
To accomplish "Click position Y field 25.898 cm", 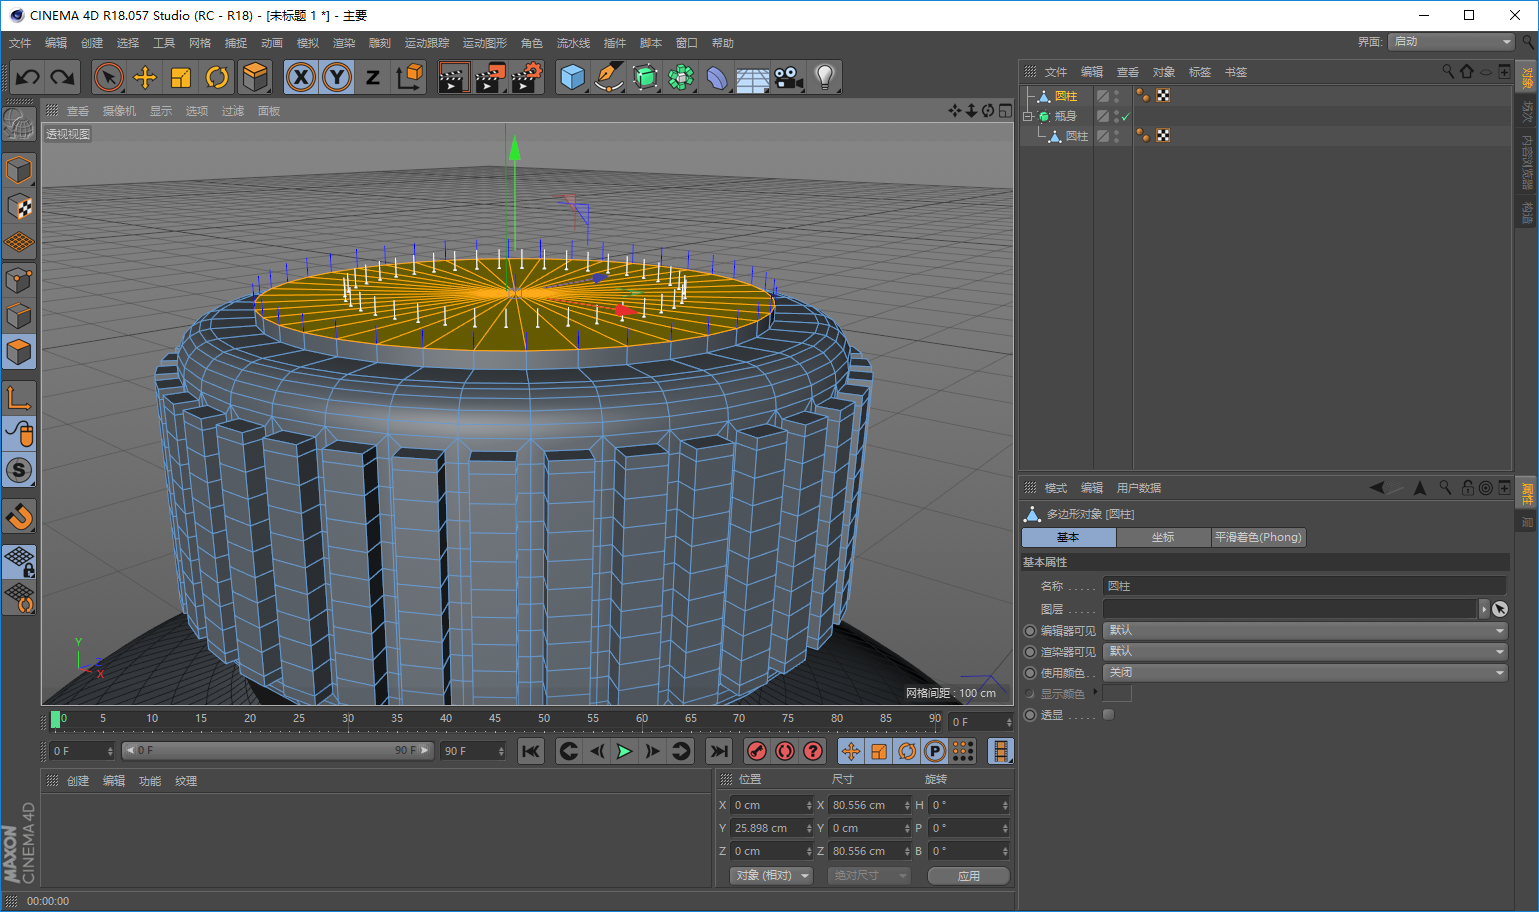I will (x=772, y=828).
